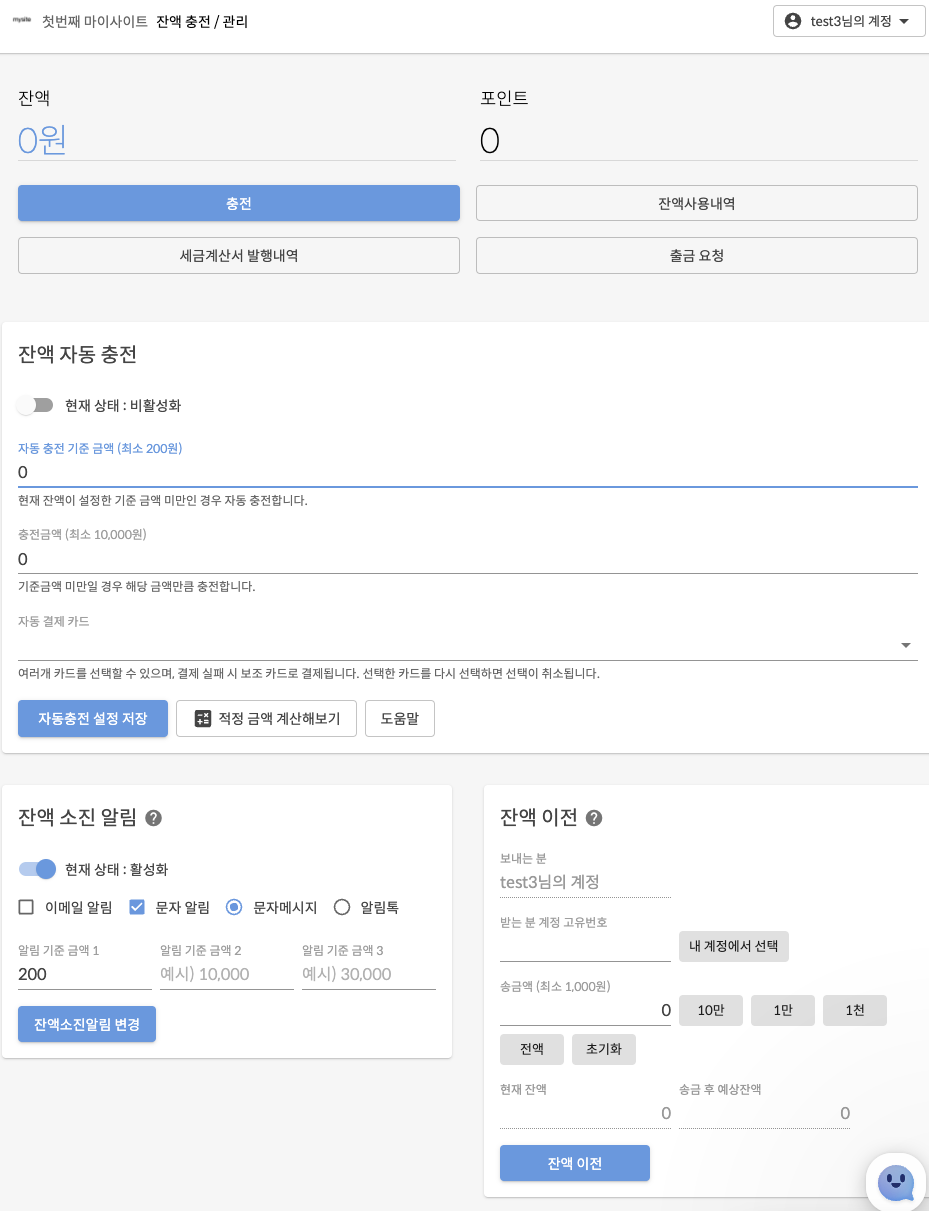Image resolution: width=929 pixels, height=1211 pixels.
Task: Click the 자동 충전 기준 금액 input field
Action: point(467,472)
